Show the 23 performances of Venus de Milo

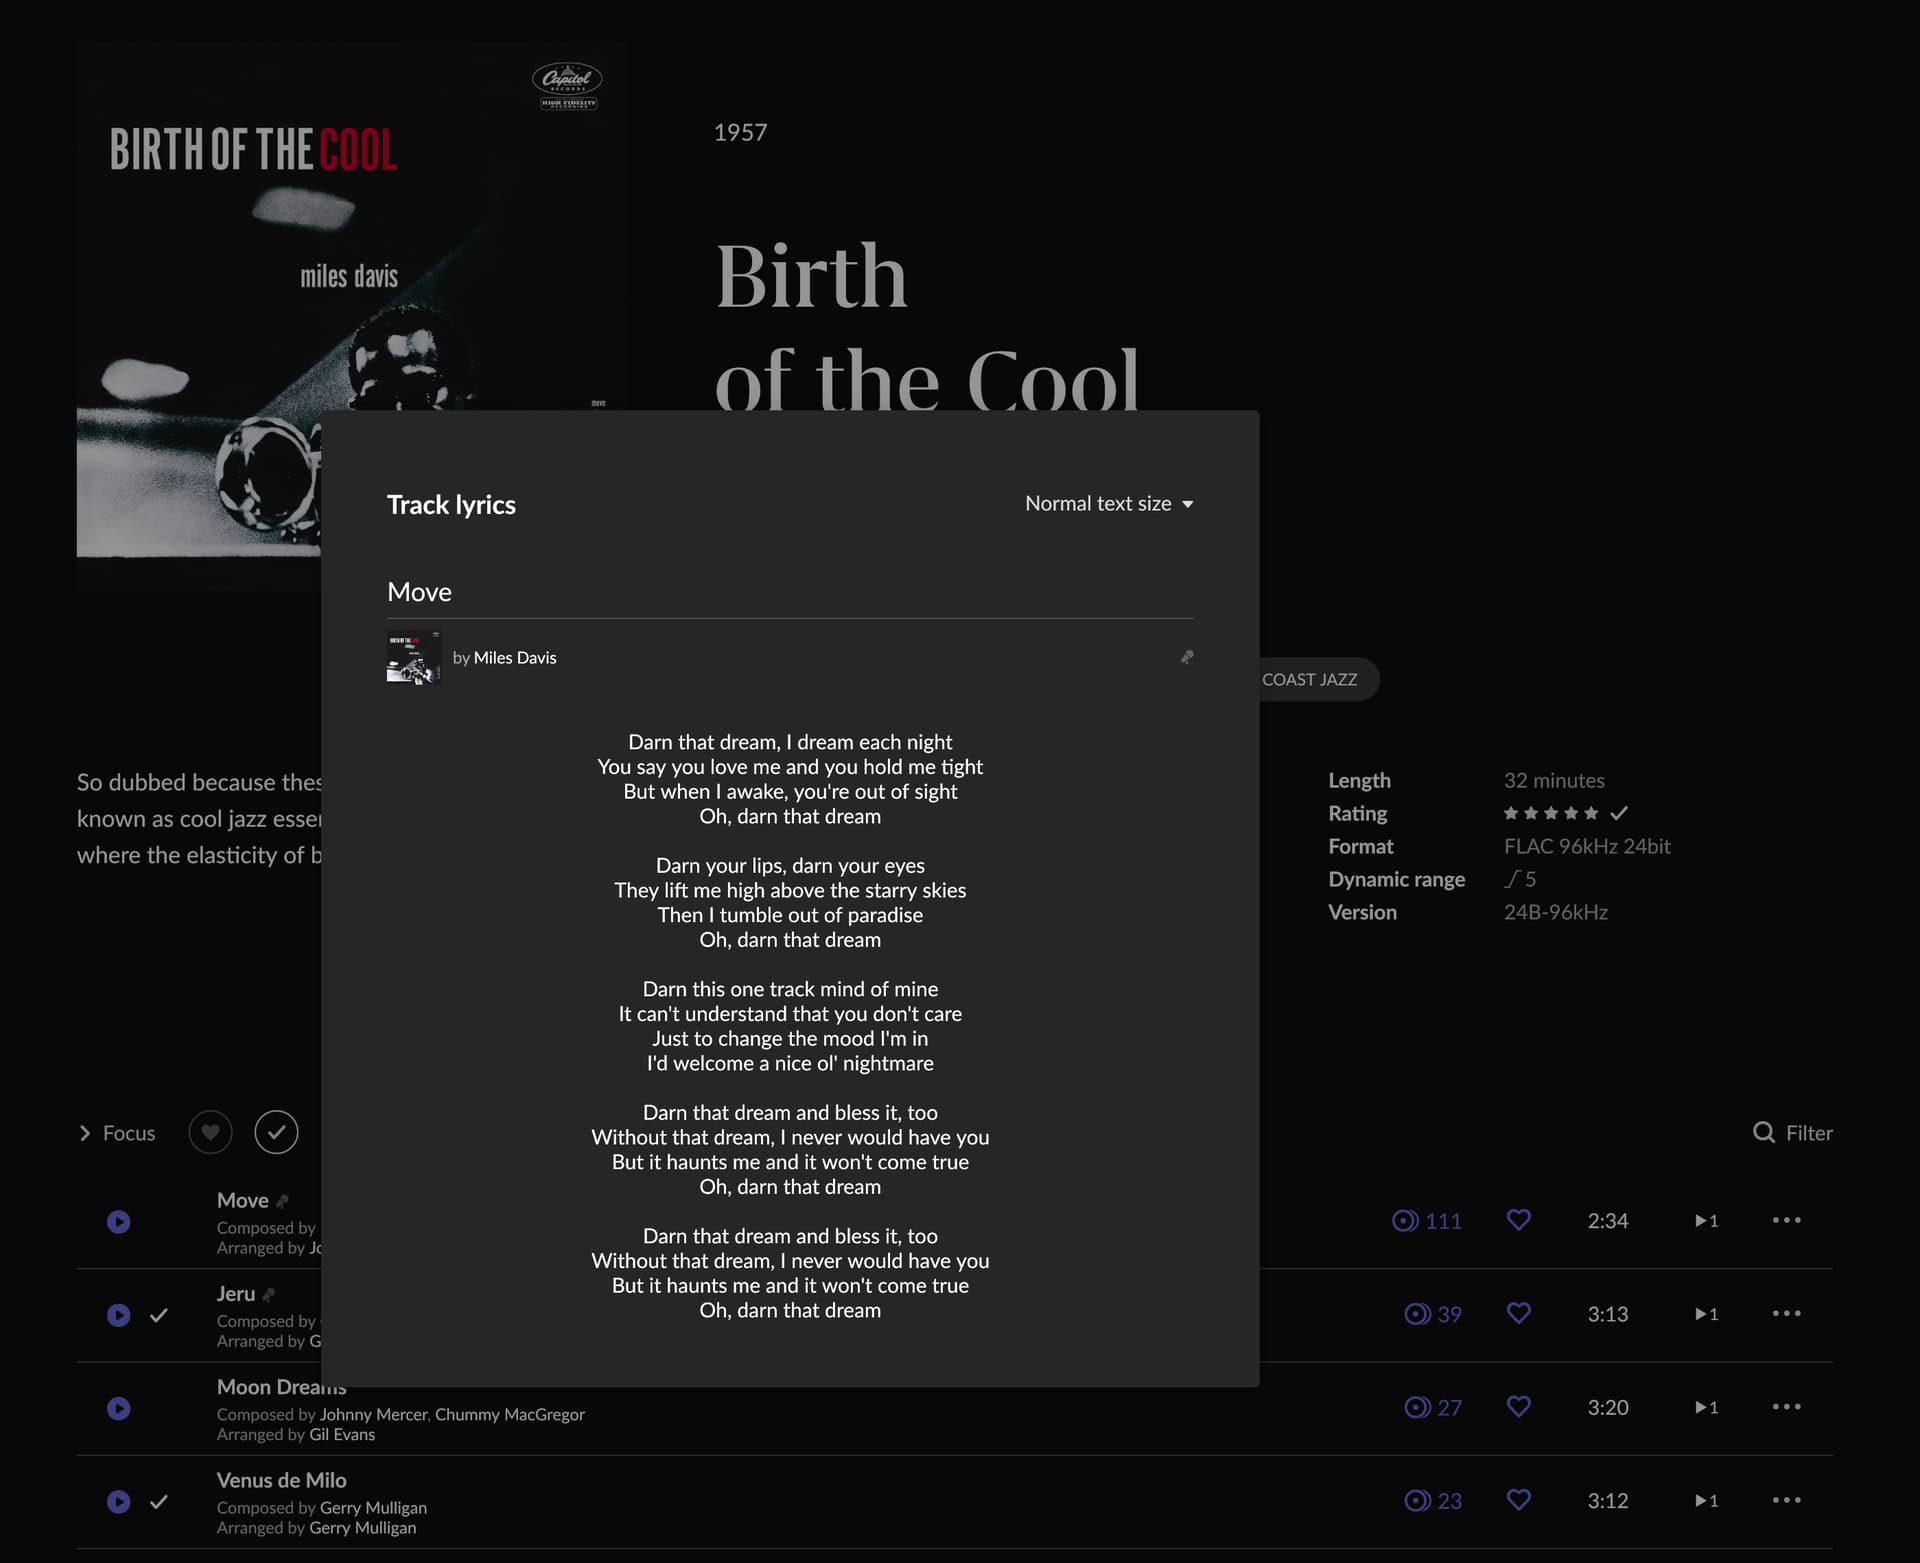[x=1433, y=1500]
